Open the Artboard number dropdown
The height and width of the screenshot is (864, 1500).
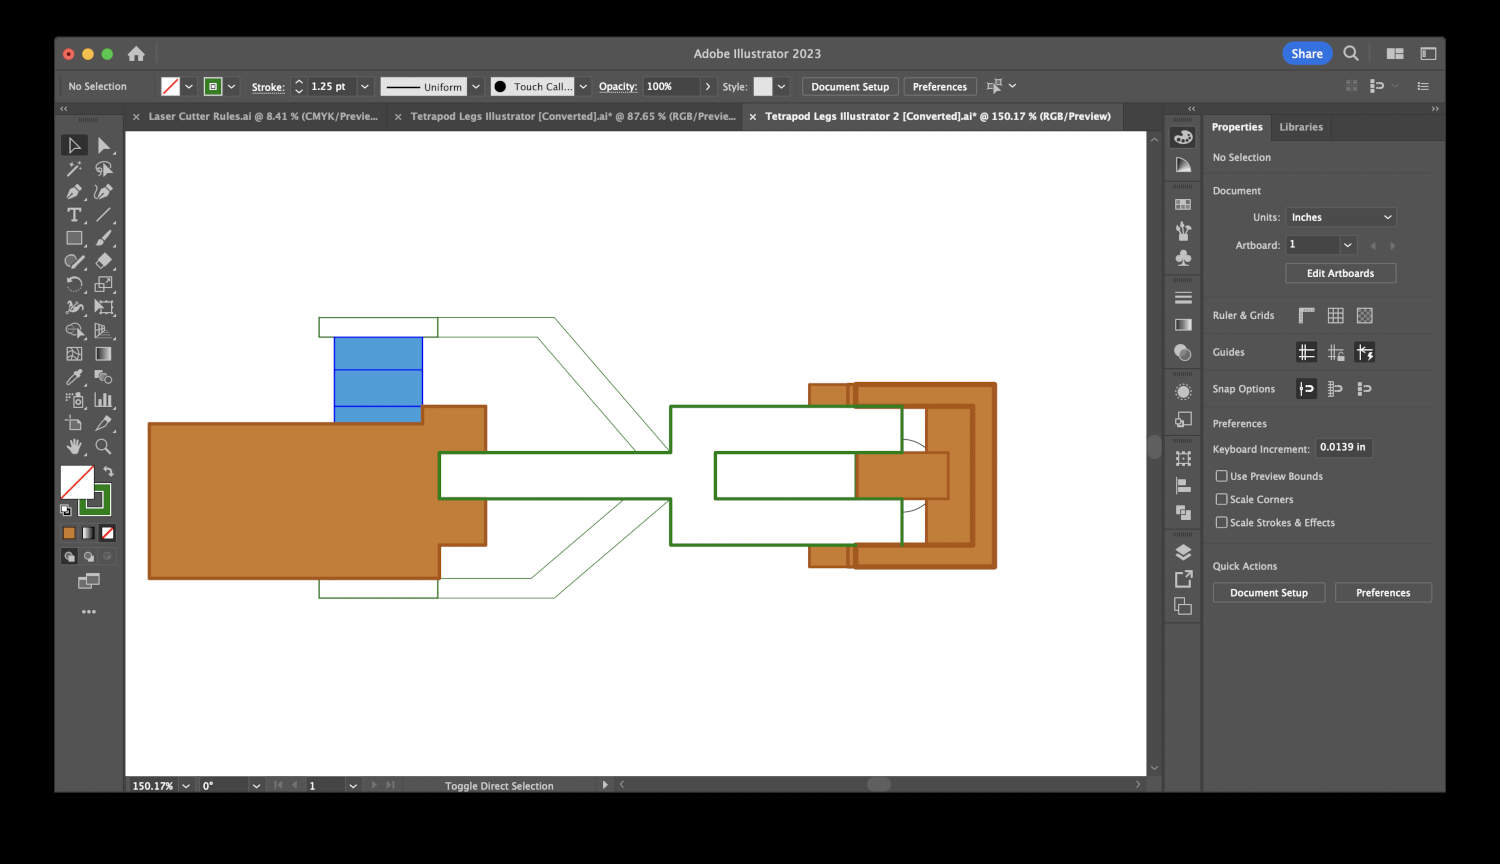pos(1348,245)
